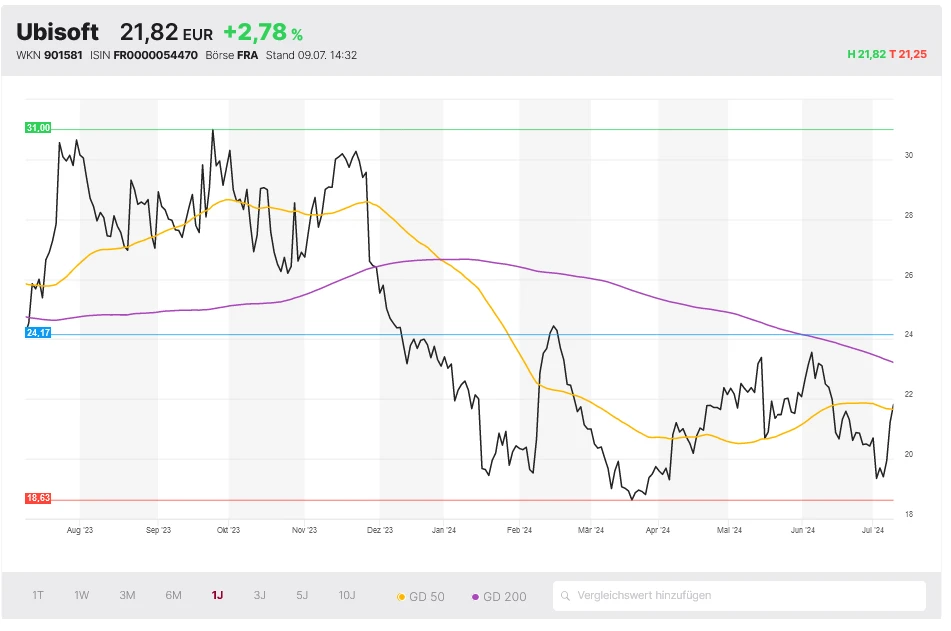Show the 3M time period
951x631 pixels.
(x=127, y=596)
